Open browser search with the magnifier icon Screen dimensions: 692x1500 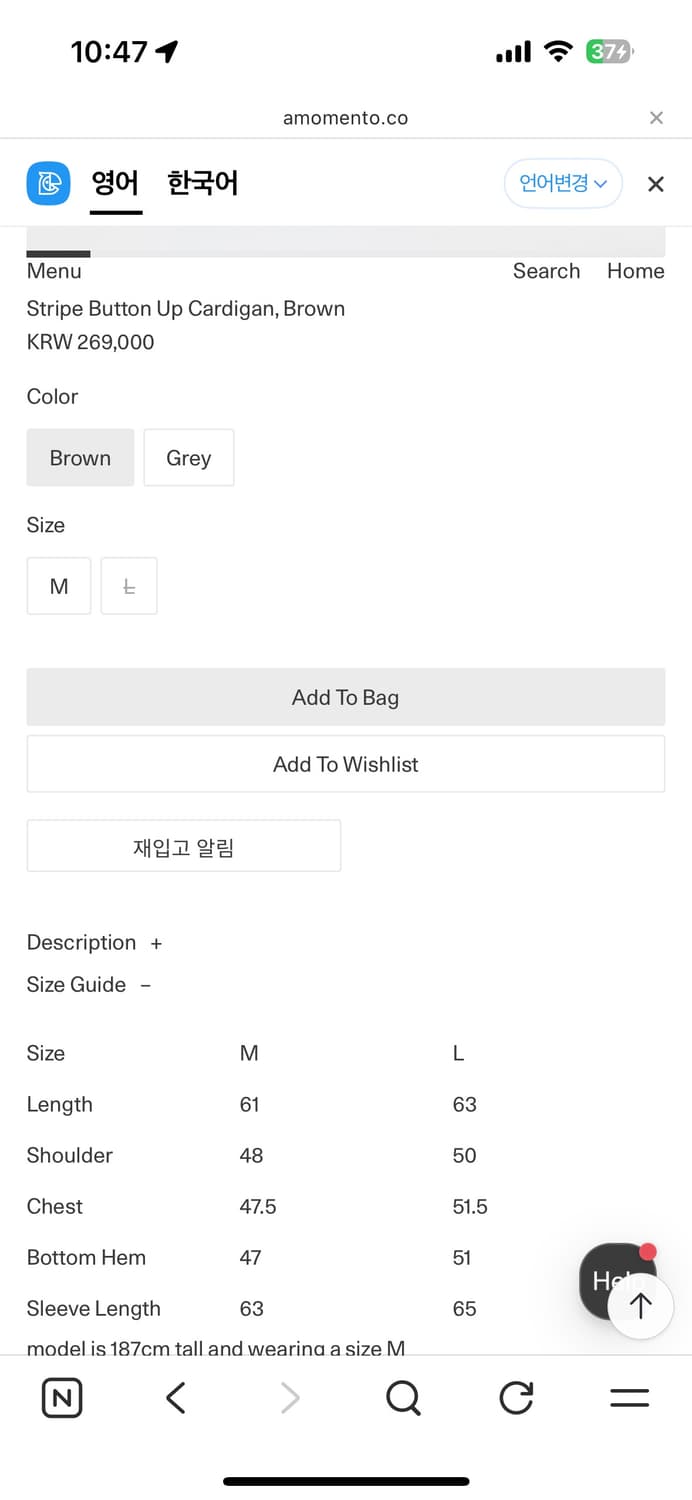pos(403,1398)
